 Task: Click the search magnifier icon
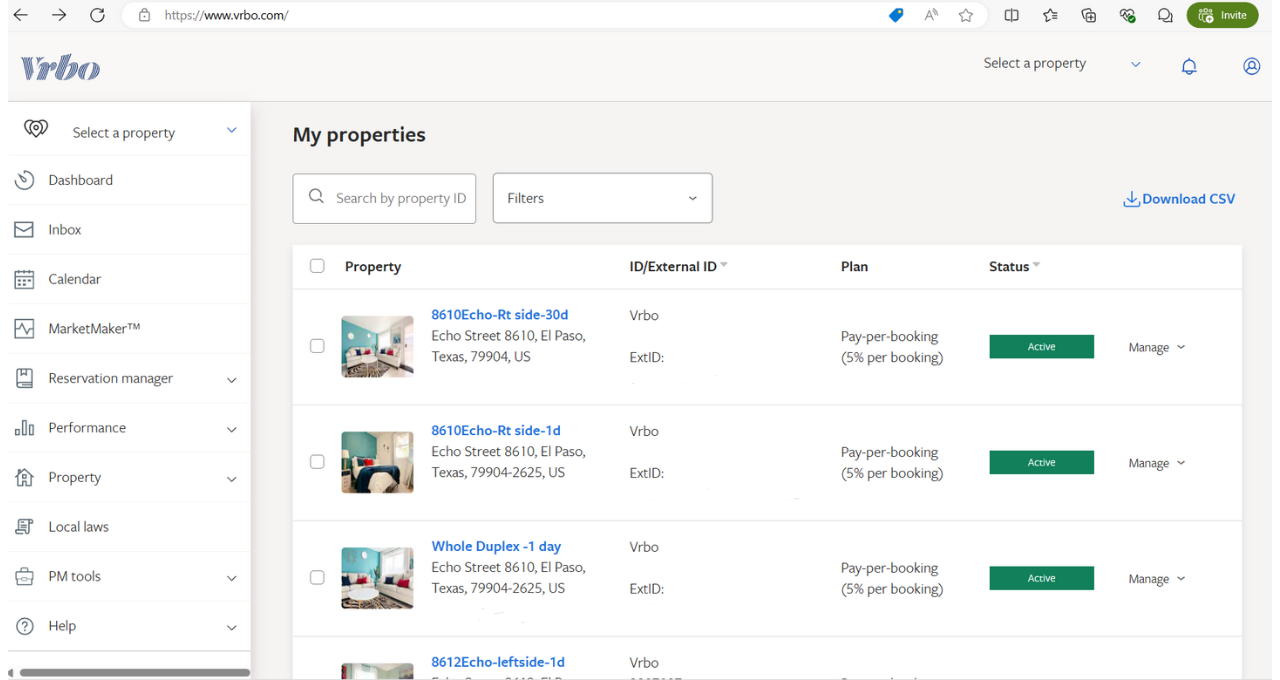[x=316, y=197]
